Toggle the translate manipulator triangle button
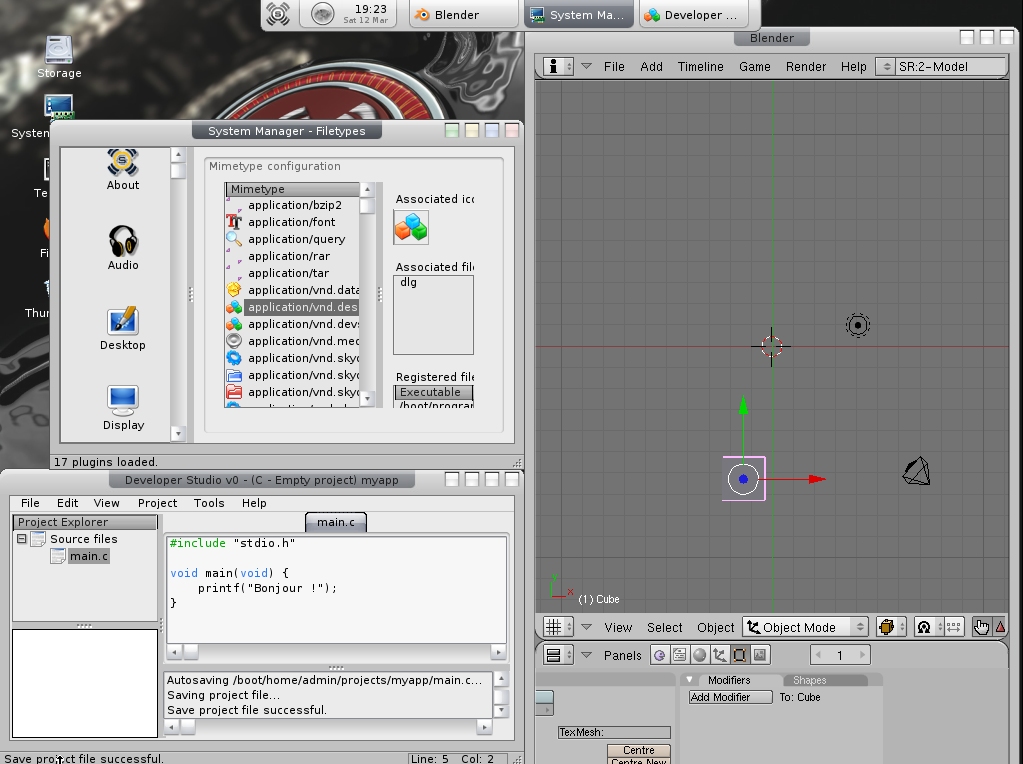The height and width of the screenshot is (764, 1023). click(999, 627)
